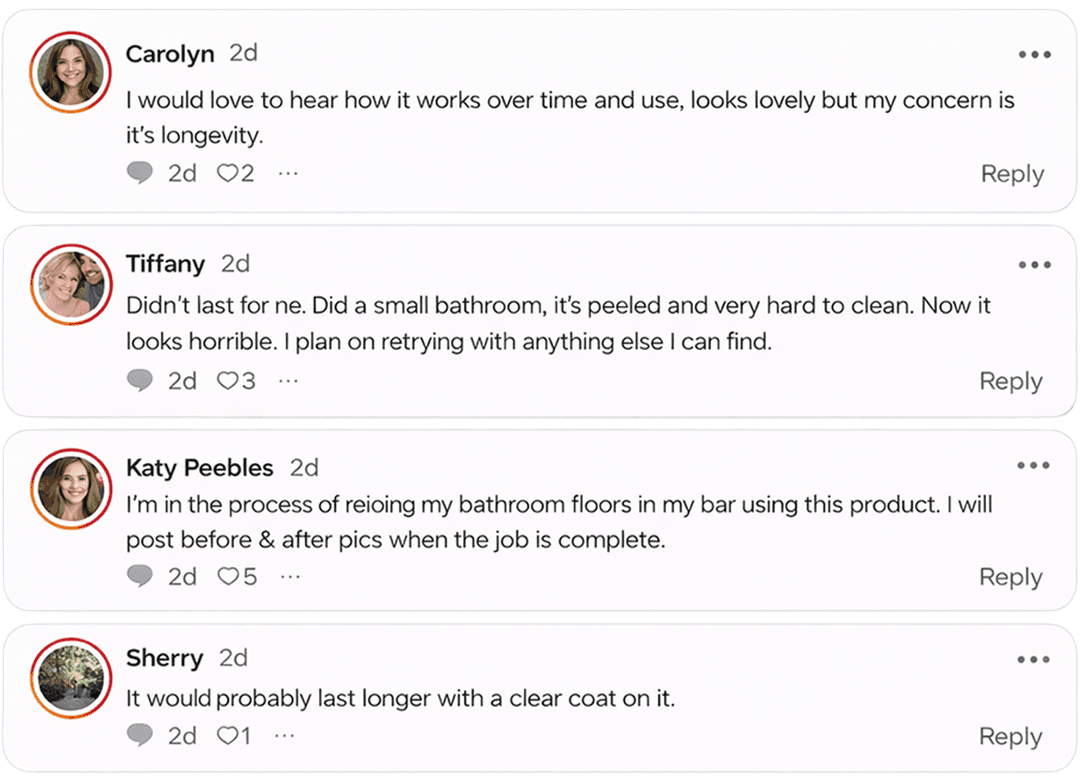Like Katy Peebles' comment with the heart
Screen dimensions: 1080x782
point(228,577)
